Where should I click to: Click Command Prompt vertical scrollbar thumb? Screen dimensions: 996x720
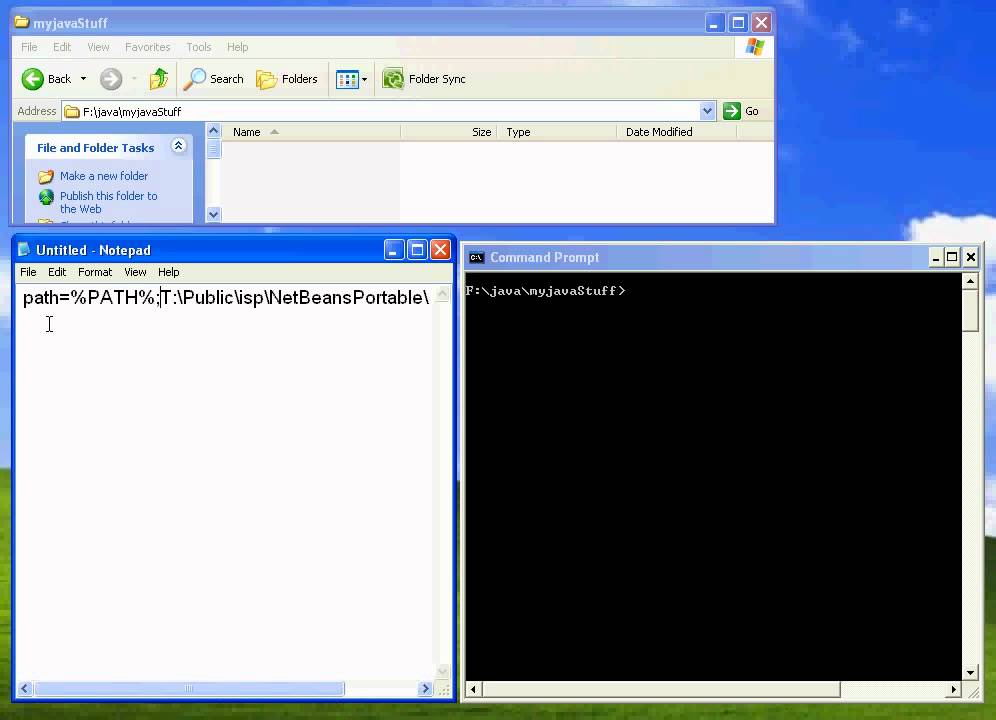coord(970,309)
